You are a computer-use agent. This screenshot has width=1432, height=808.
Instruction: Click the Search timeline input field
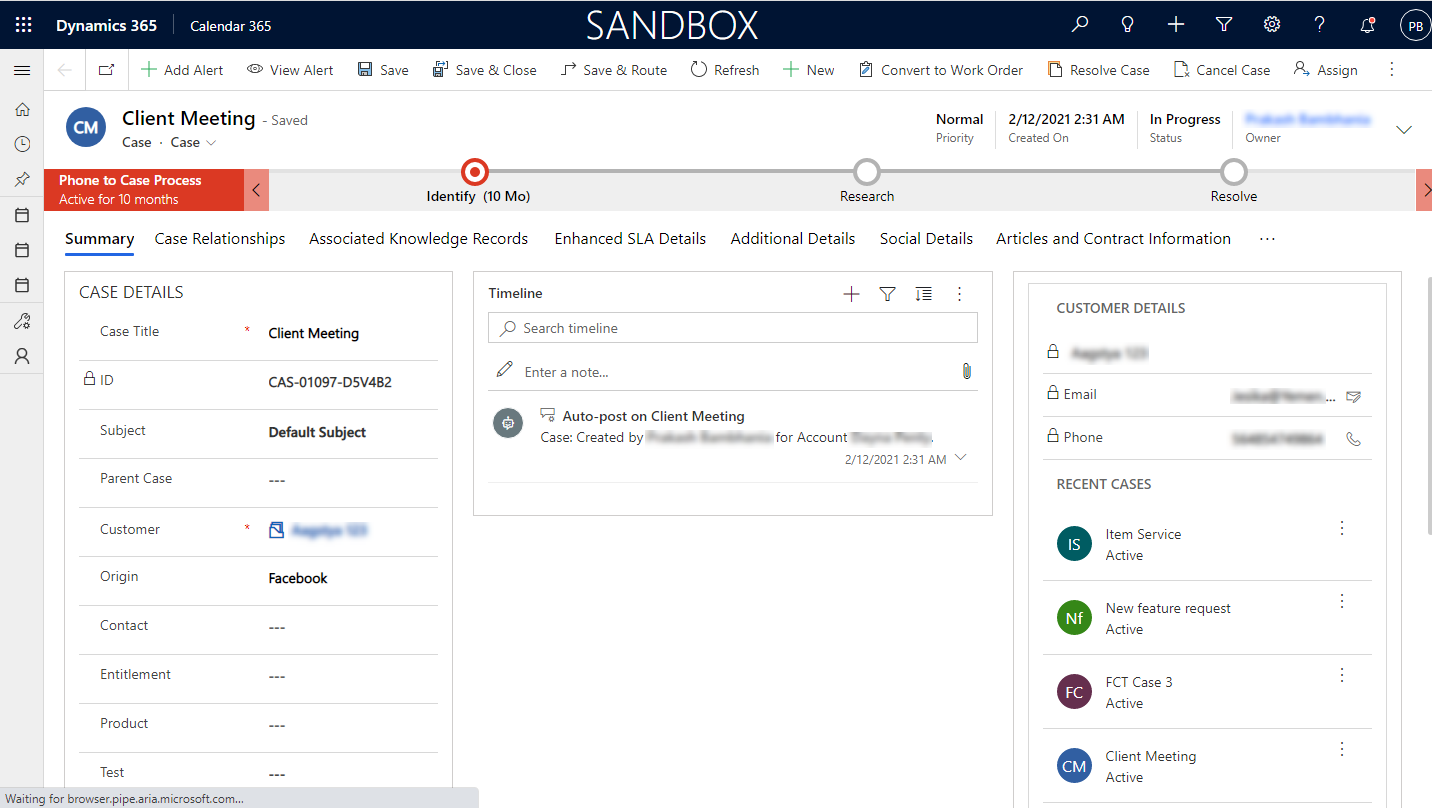coord(732,328)
